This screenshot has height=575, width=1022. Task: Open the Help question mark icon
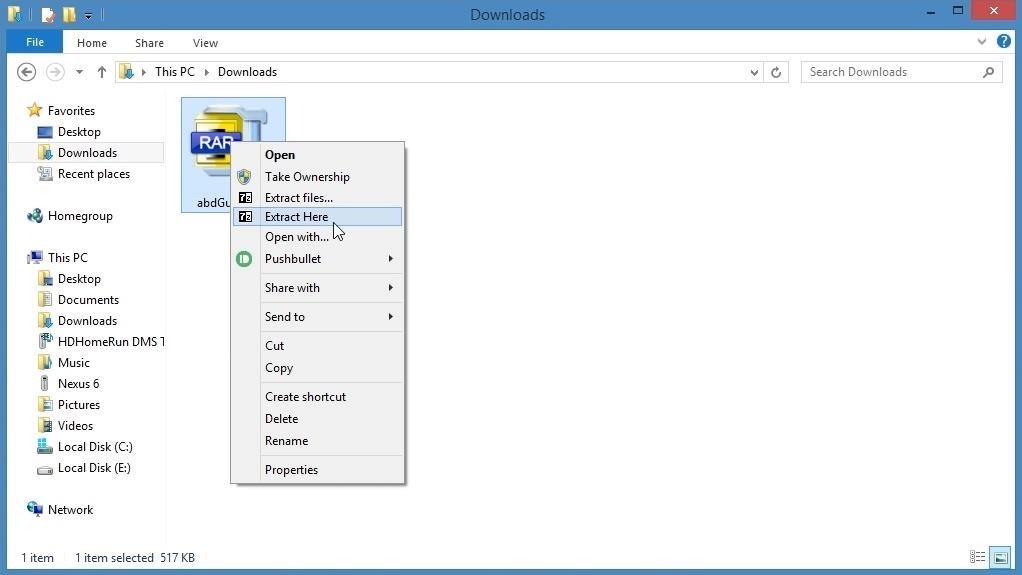tap(1004, 42)
